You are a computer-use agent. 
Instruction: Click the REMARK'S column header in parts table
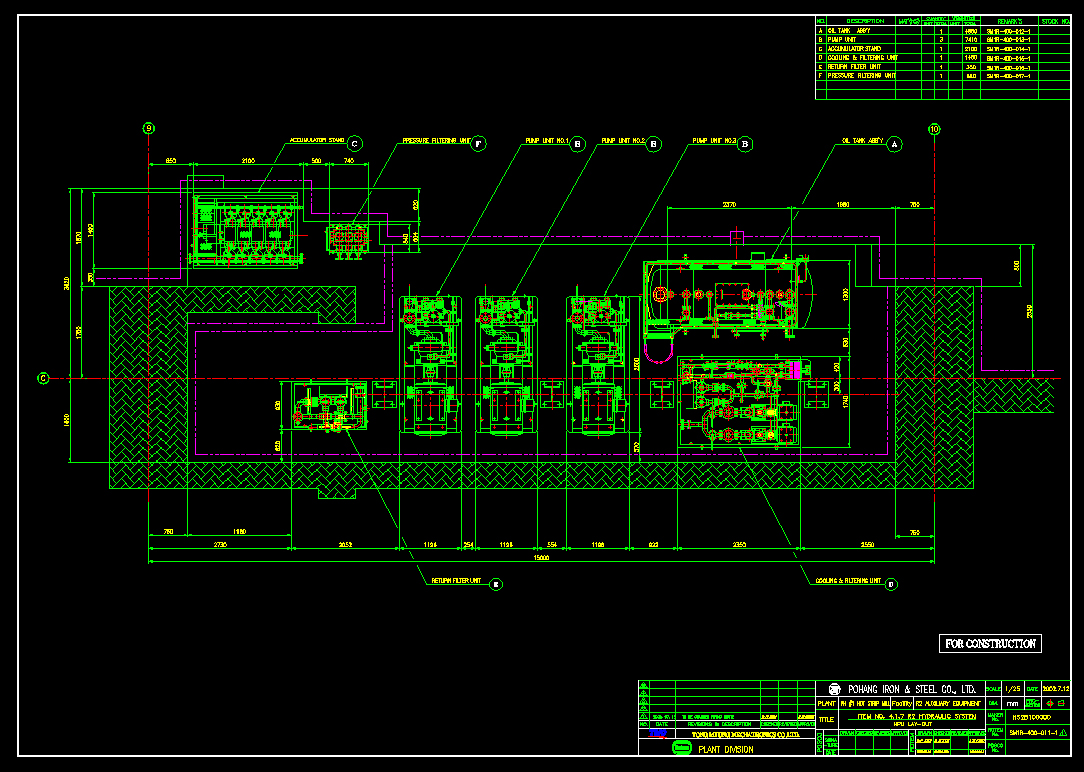coord(1010,21)
